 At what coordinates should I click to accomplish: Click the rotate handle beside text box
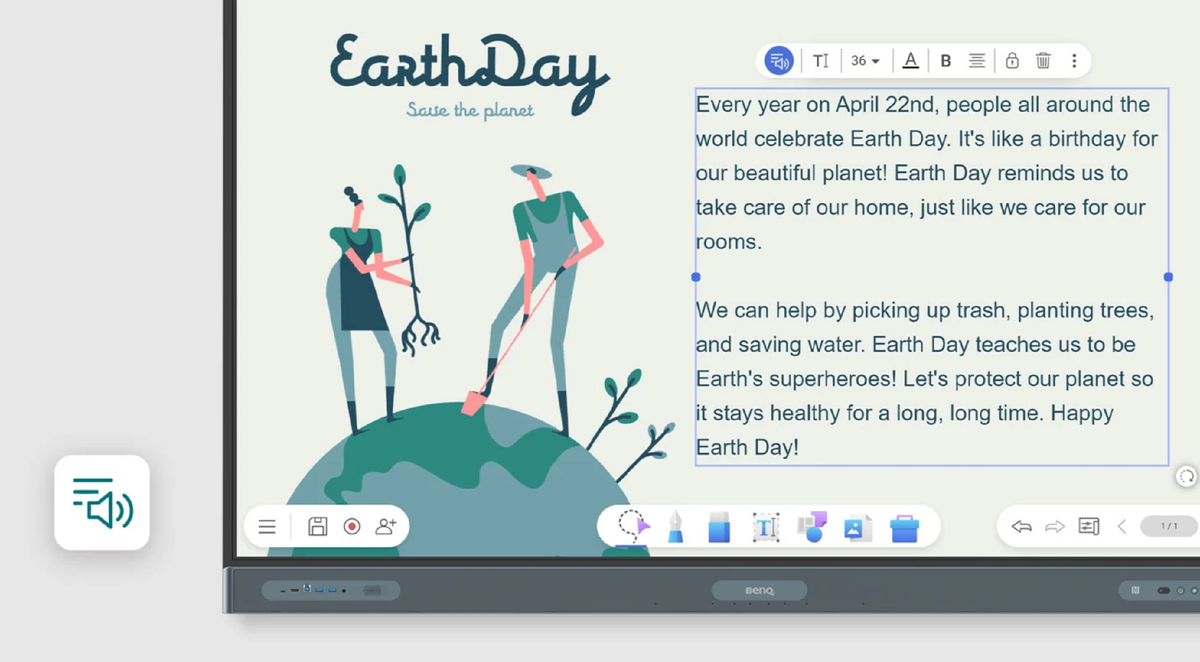[x=1186, y=477]
